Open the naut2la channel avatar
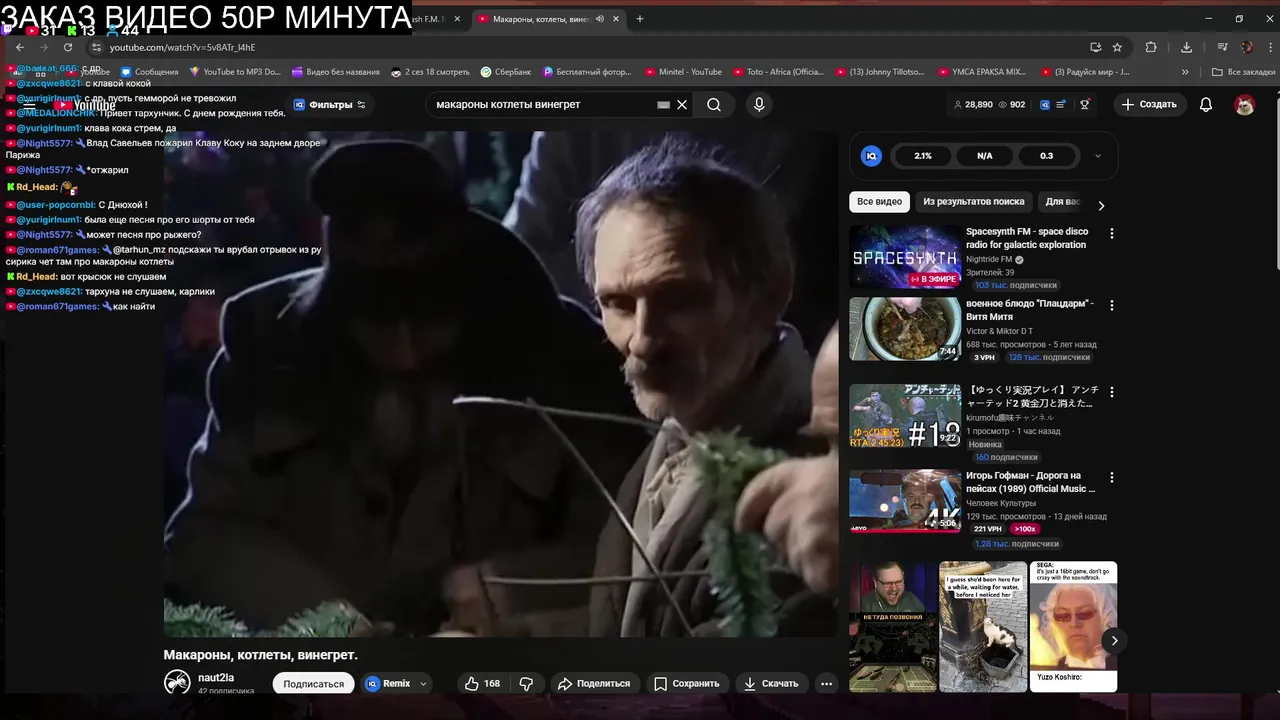This screenshot has width=1280, height=720. coord(177,682)
